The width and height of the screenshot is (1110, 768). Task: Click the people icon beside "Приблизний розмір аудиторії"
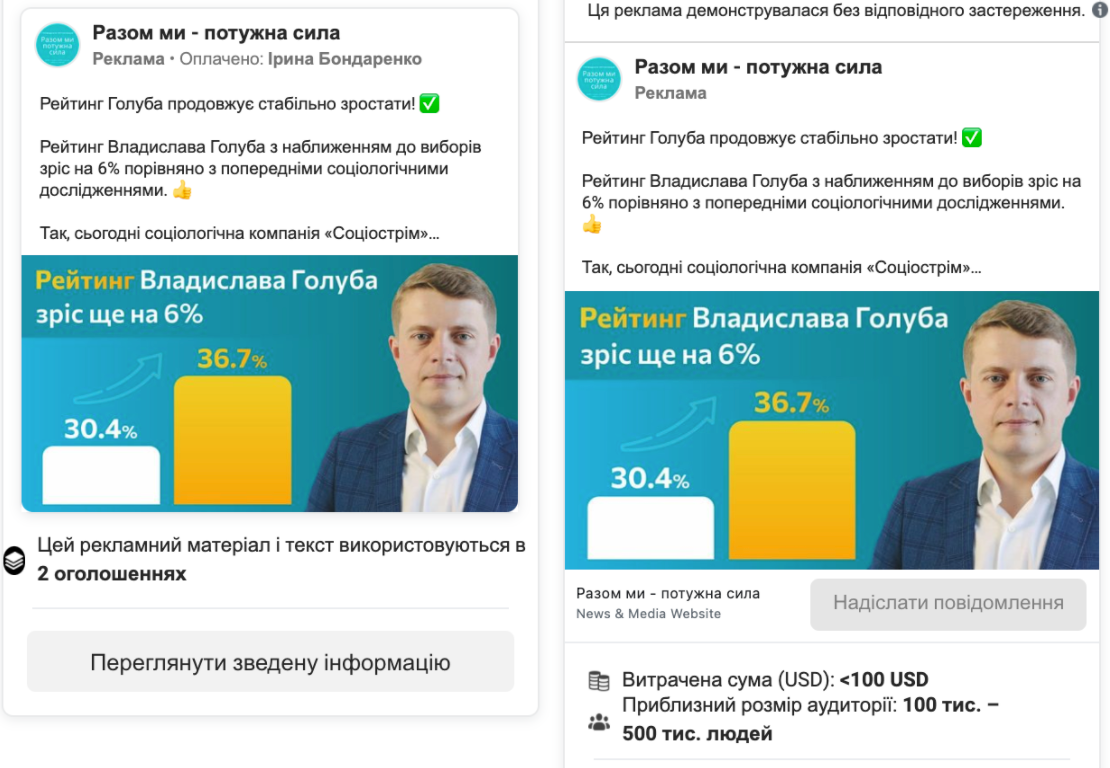(599, 722)
